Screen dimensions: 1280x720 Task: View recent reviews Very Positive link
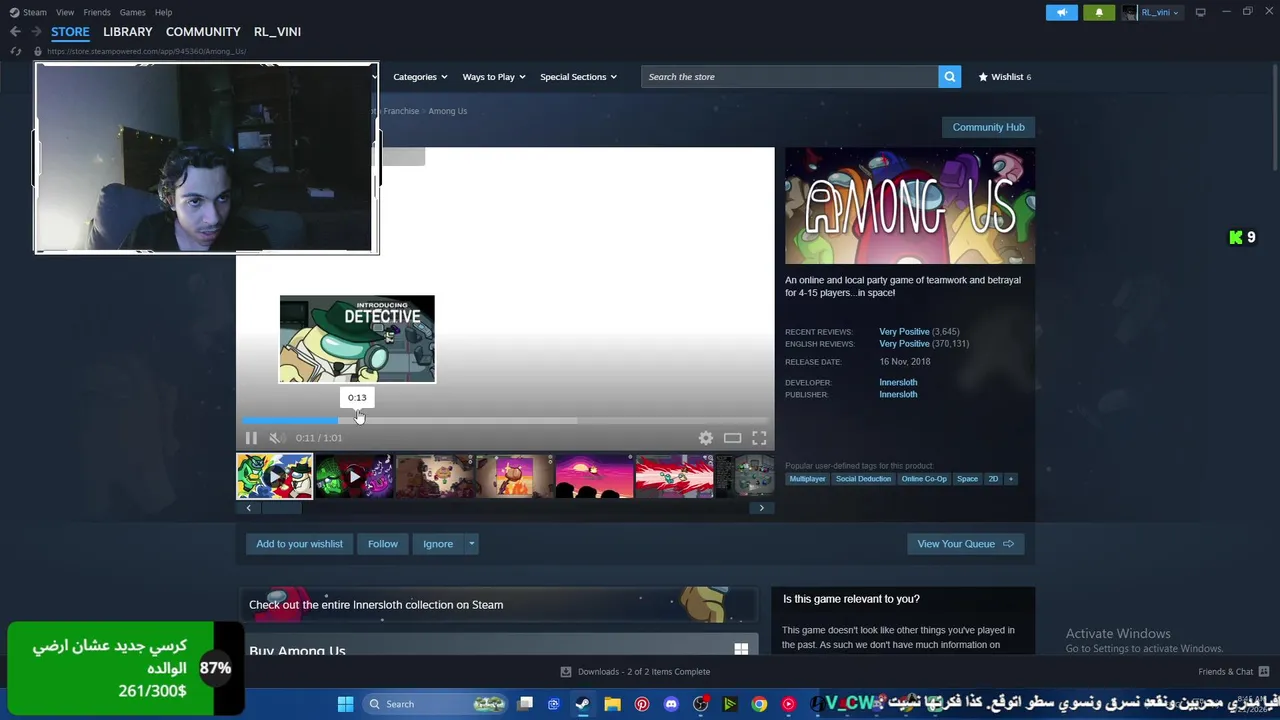pos(904,332)
